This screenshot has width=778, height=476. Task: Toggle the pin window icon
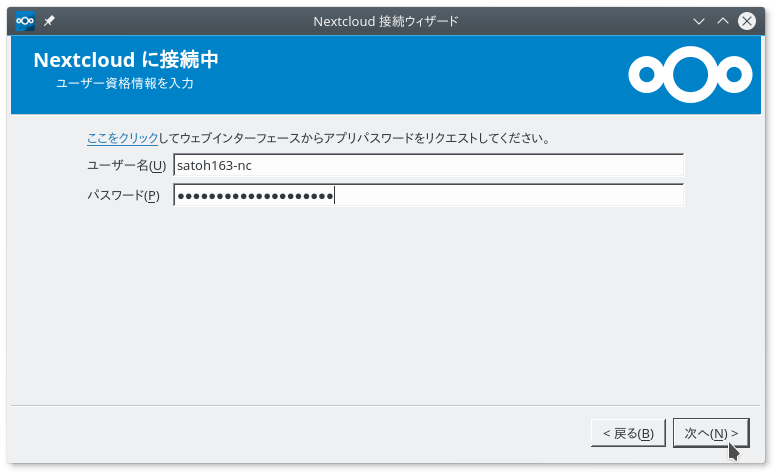49,21
